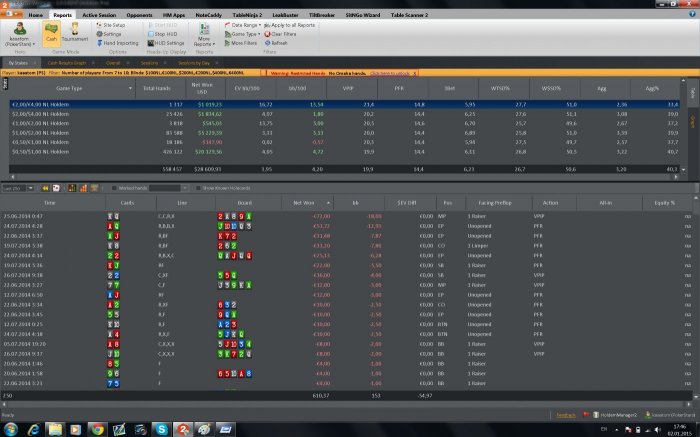Viewport: 700px width, 437px height.
Task: Open the Date Range filter dropdown
Action: [x=242, y=25]
